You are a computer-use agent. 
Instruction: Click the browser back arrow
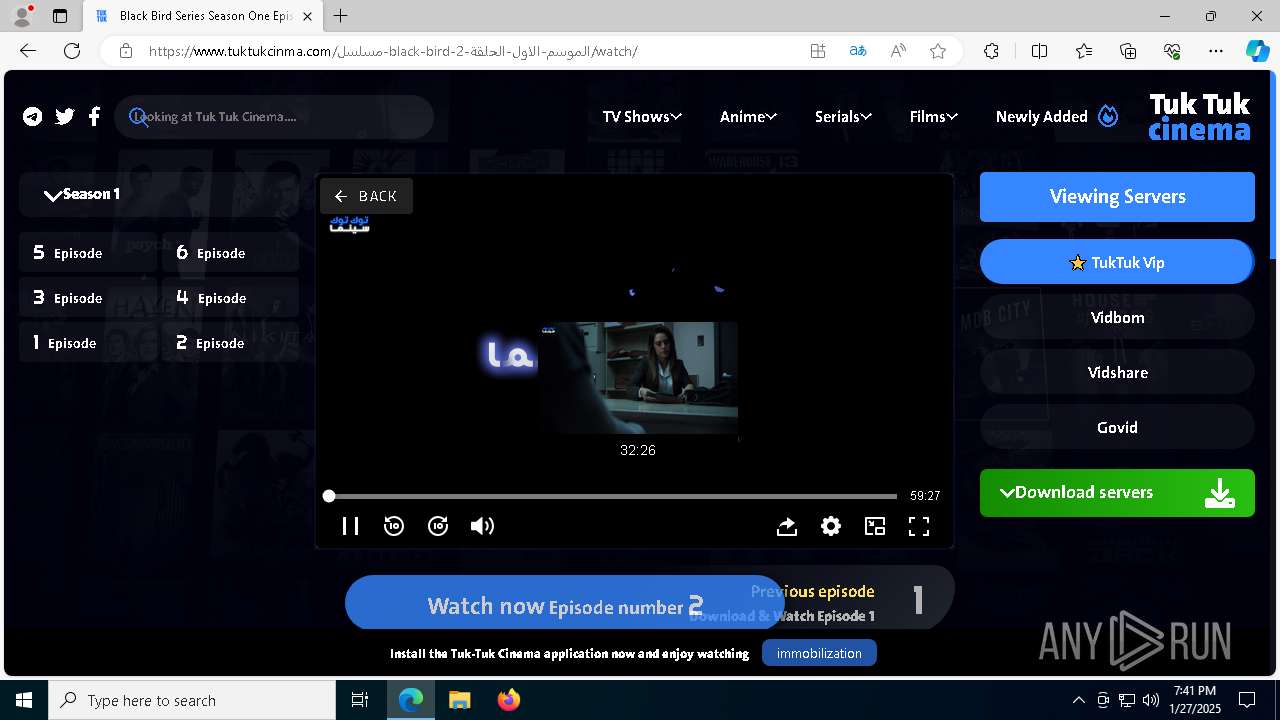click(x=28, y=51)
